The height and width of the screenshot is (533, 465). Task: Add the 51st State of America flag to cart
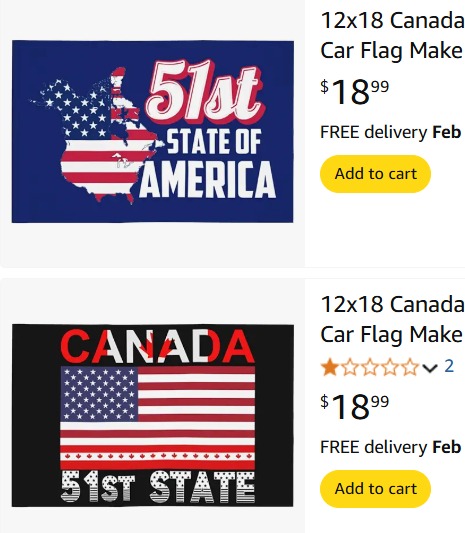(x=375, y=174)
